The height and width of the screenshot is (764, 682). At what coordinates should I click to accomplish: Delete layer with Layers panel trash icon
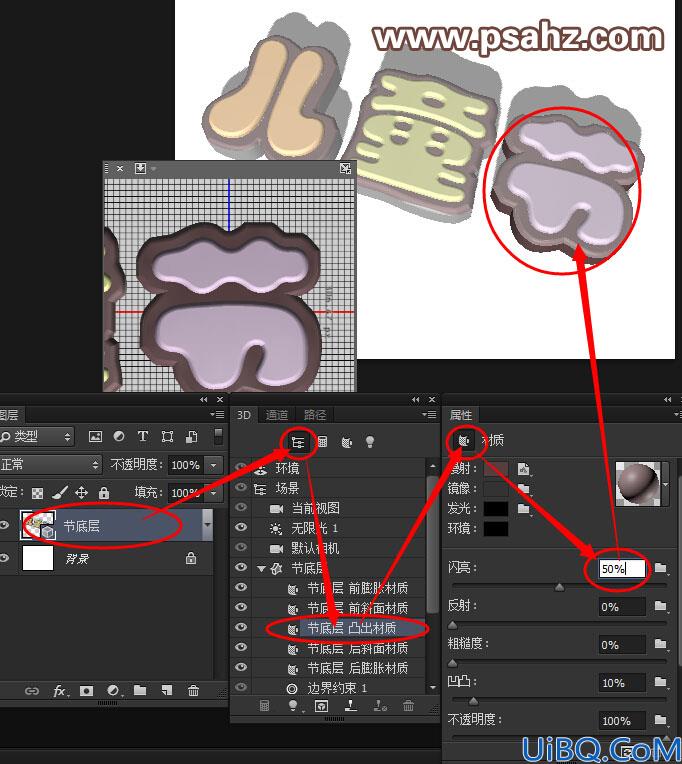point(193,690)
